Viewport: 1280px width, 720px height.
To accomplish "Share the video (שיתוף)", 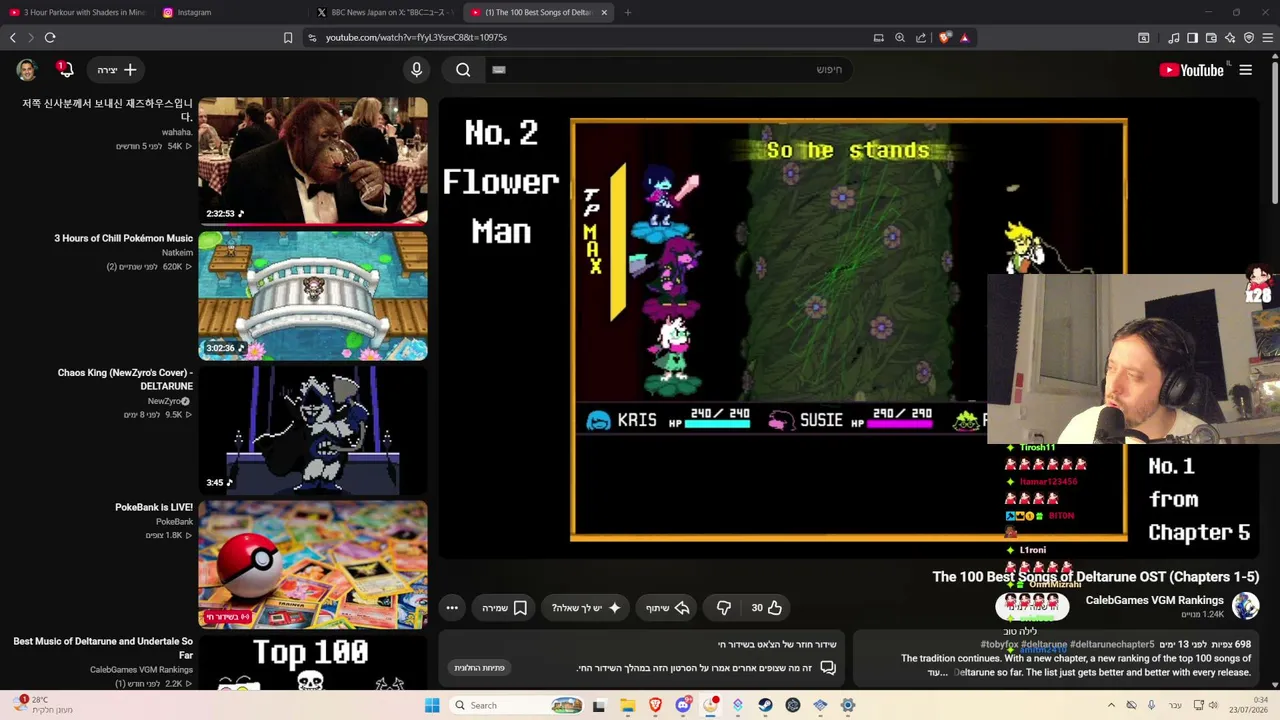I will [668, 608].
